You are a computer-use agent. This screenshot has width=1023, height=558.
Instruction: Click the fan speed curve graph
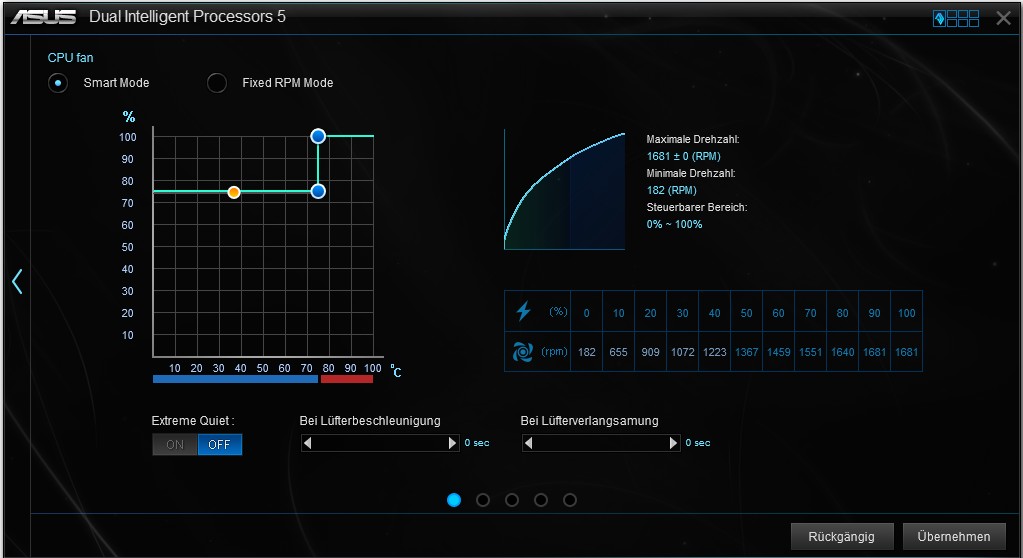(x=564, y=190)
